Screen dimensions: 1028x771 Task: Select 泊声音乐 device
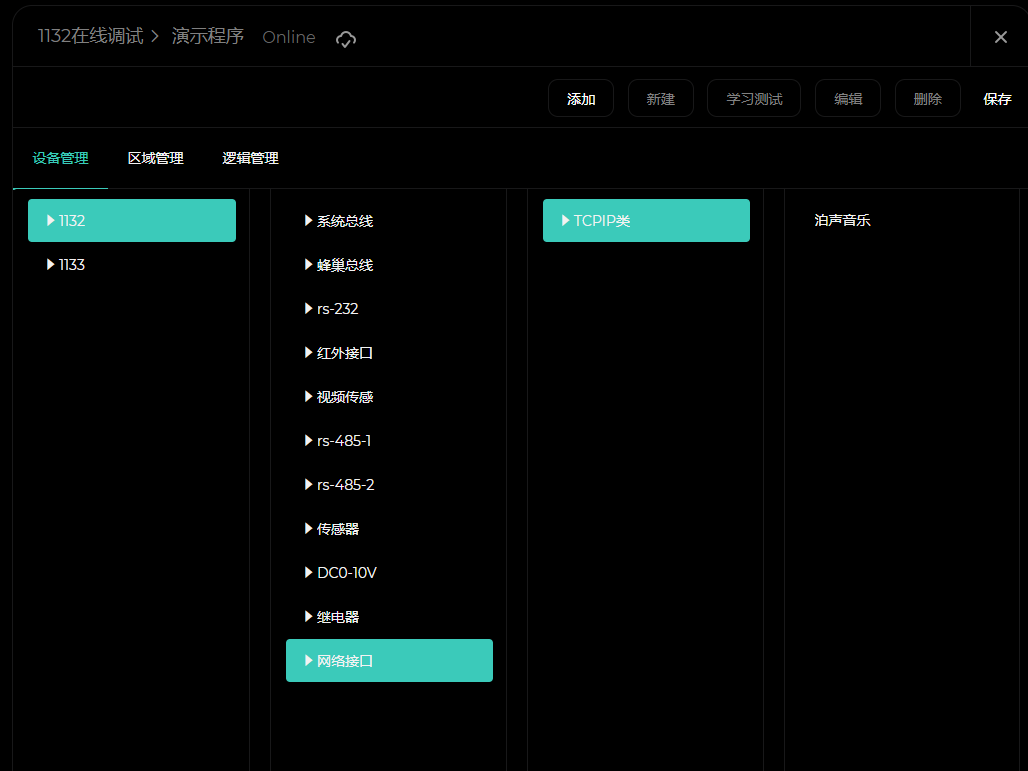[842, 220]
